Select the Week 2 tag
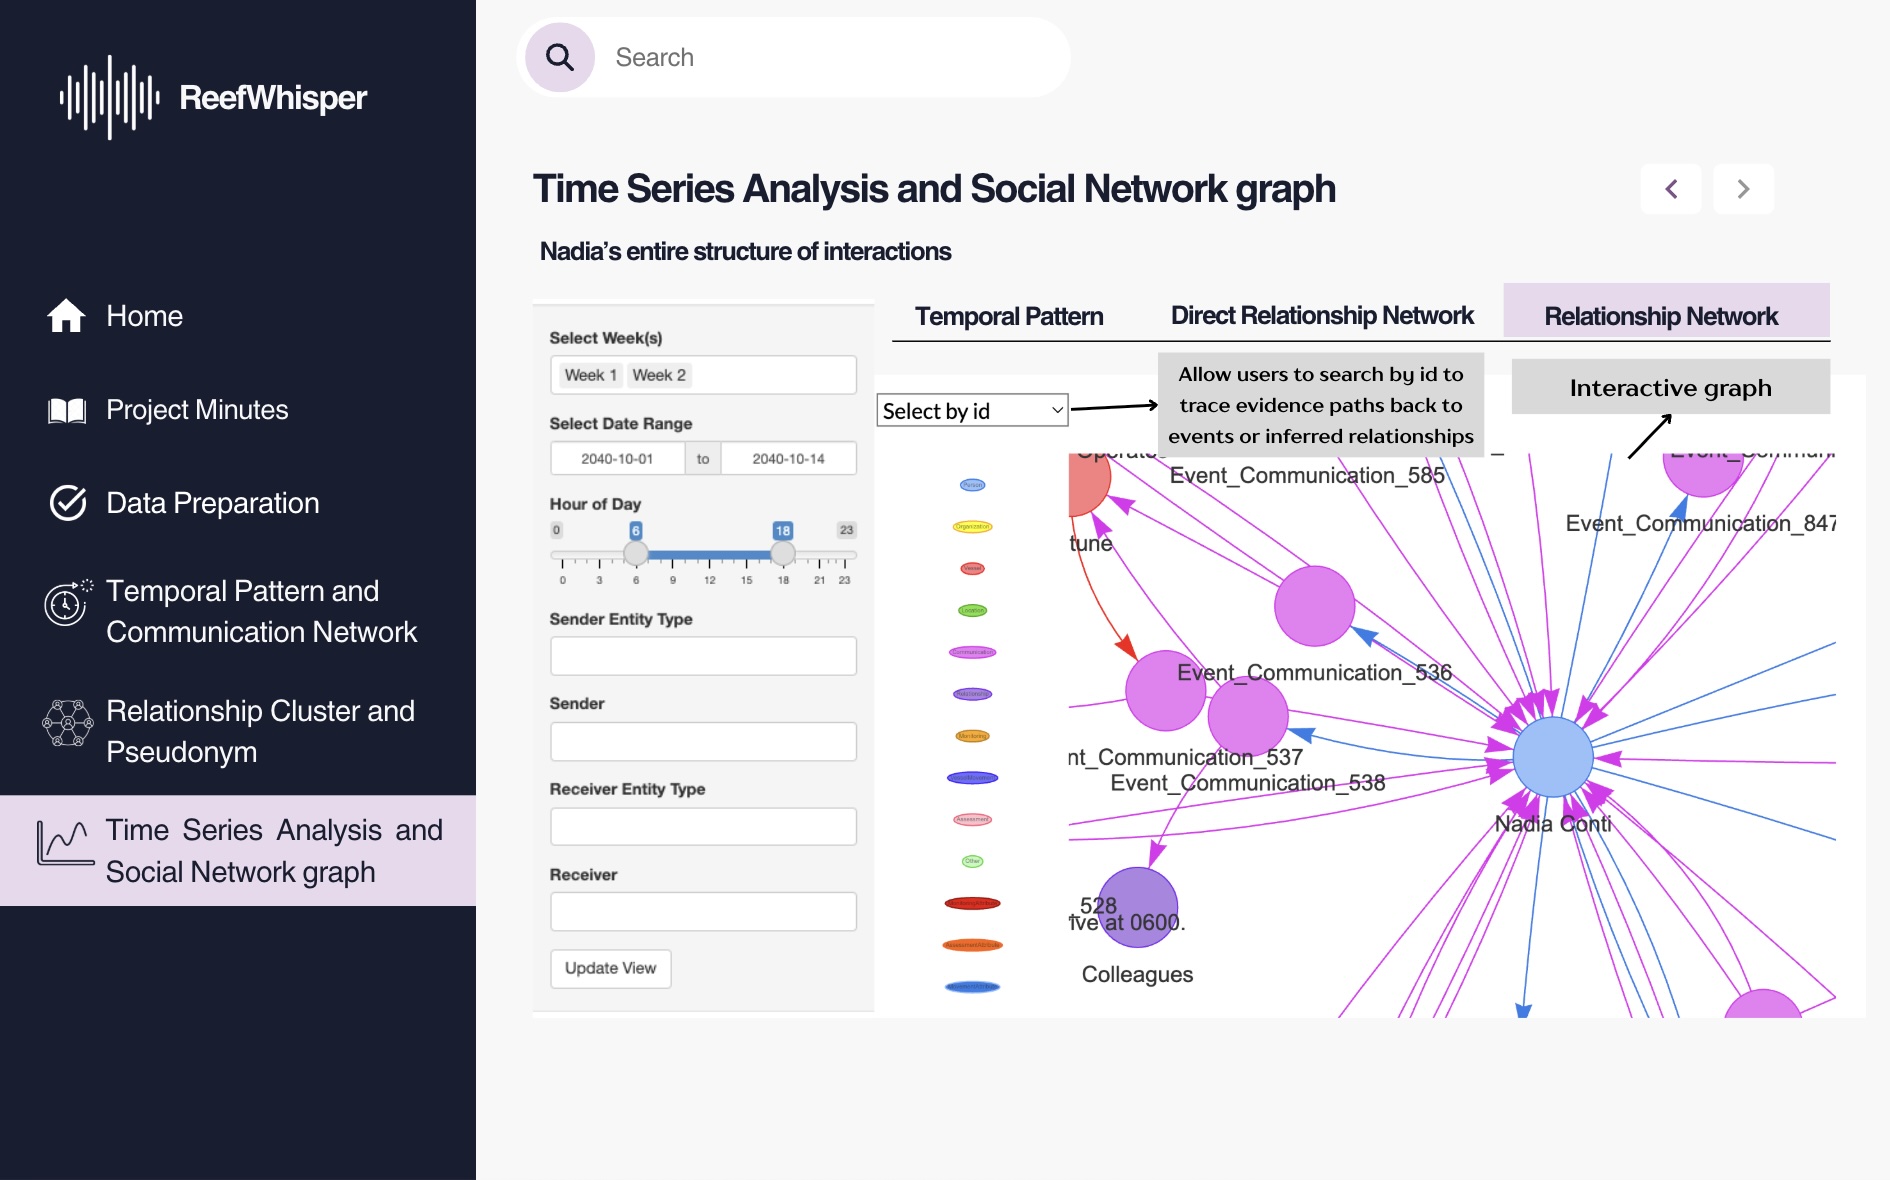Viewport: 1890px width, 1180px height. (659, 375)
